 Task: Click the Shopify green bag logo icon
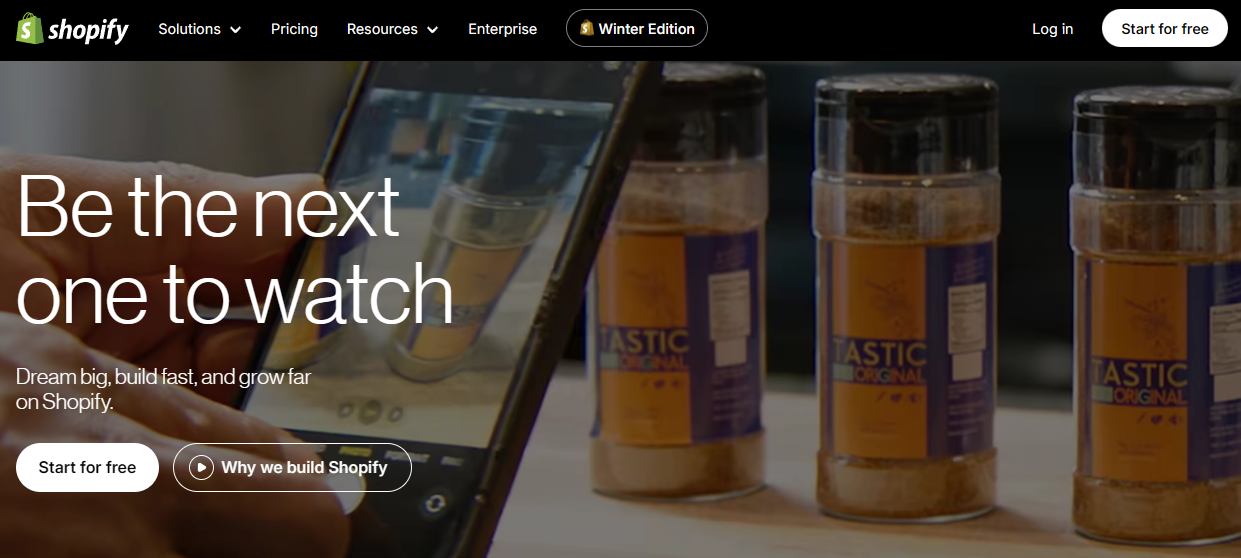tap(29, 29)
